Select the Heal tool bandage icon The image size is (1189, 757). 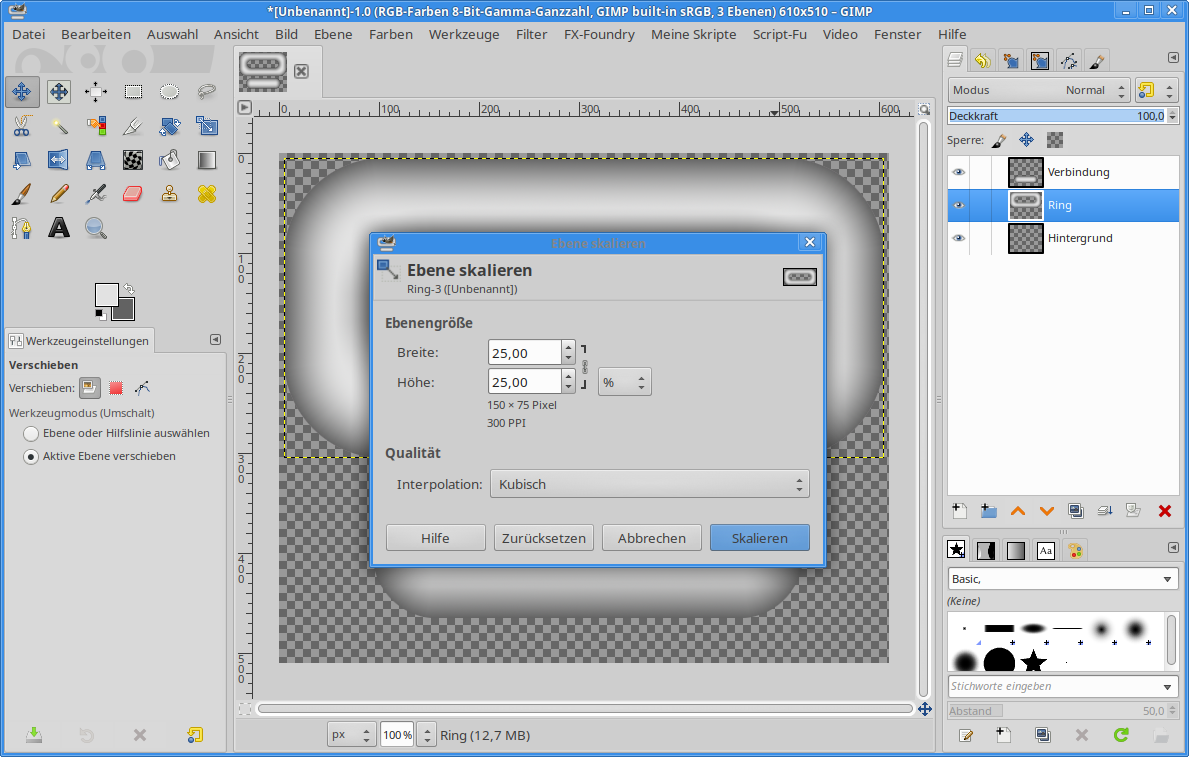(x=207, y=193)
